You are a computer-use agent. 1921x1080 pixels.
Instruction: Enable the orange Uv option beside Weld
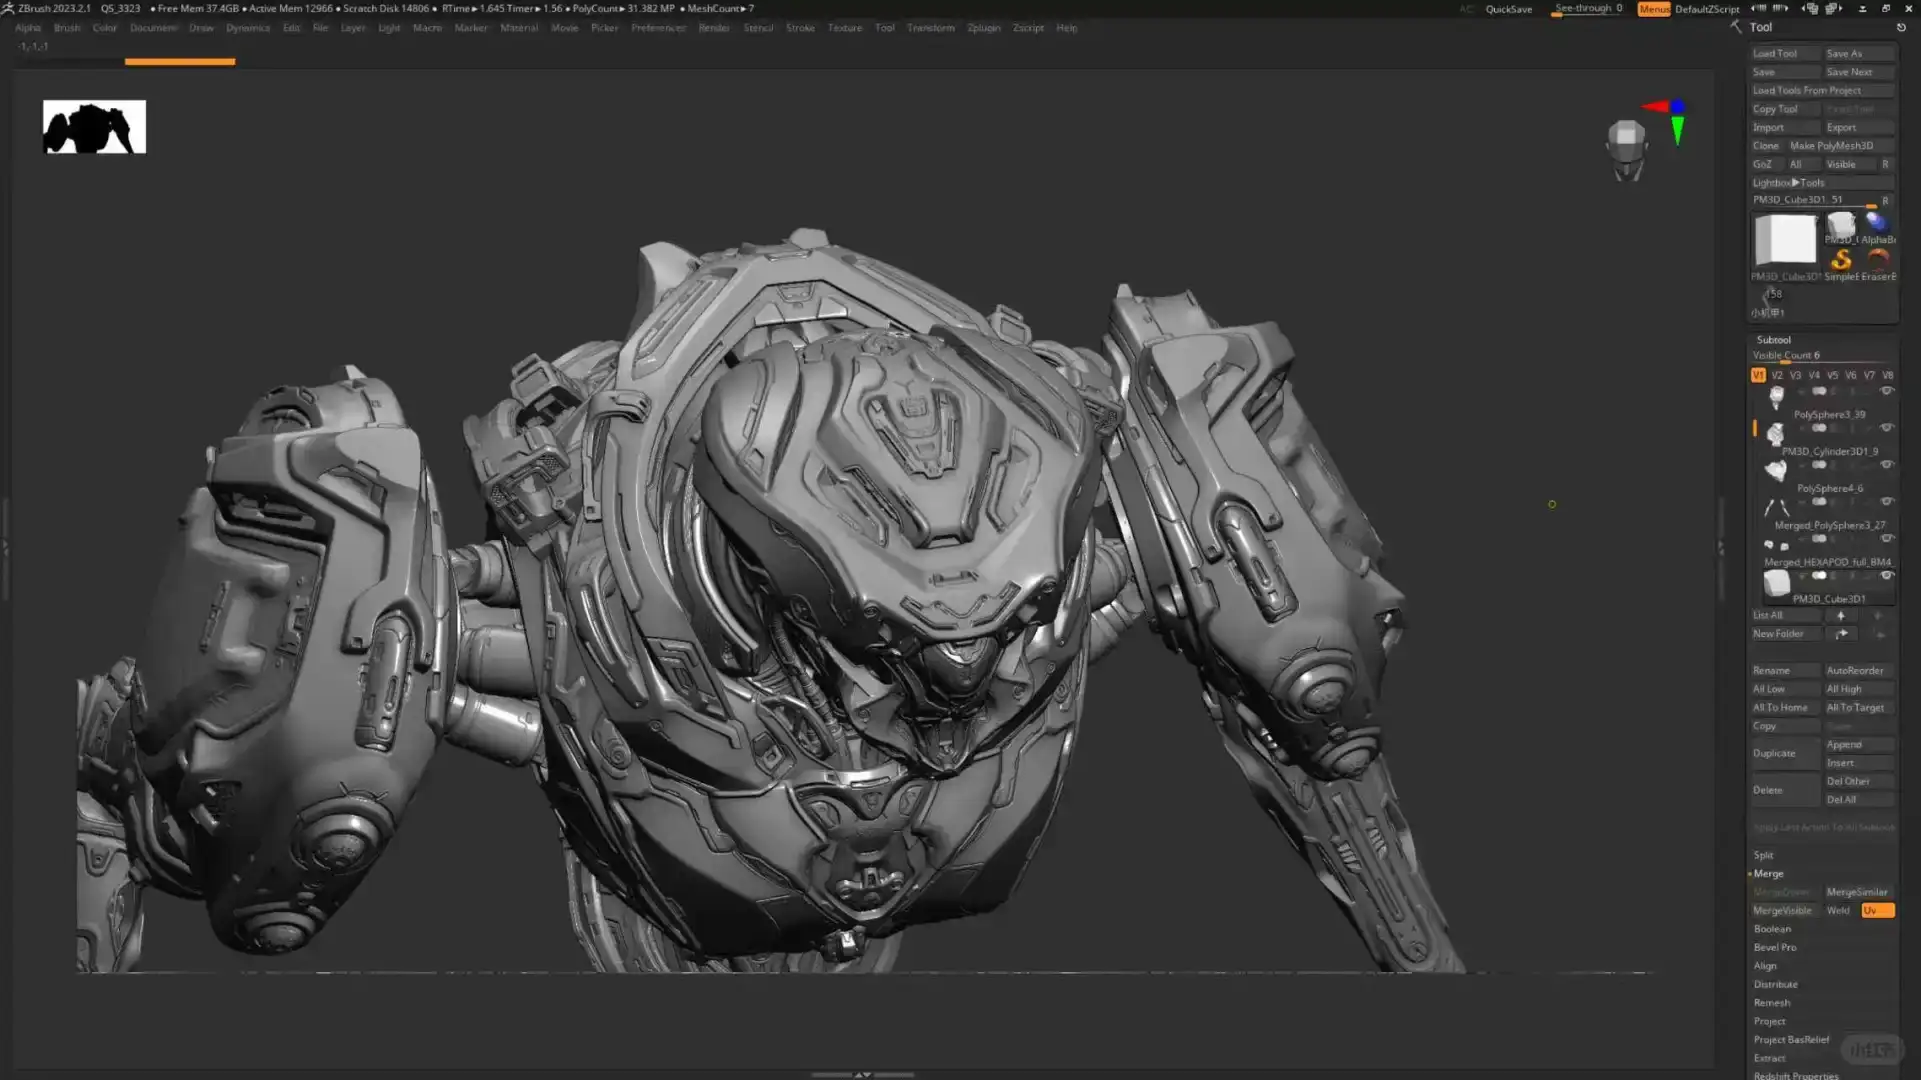click(x=1877, y=910)
